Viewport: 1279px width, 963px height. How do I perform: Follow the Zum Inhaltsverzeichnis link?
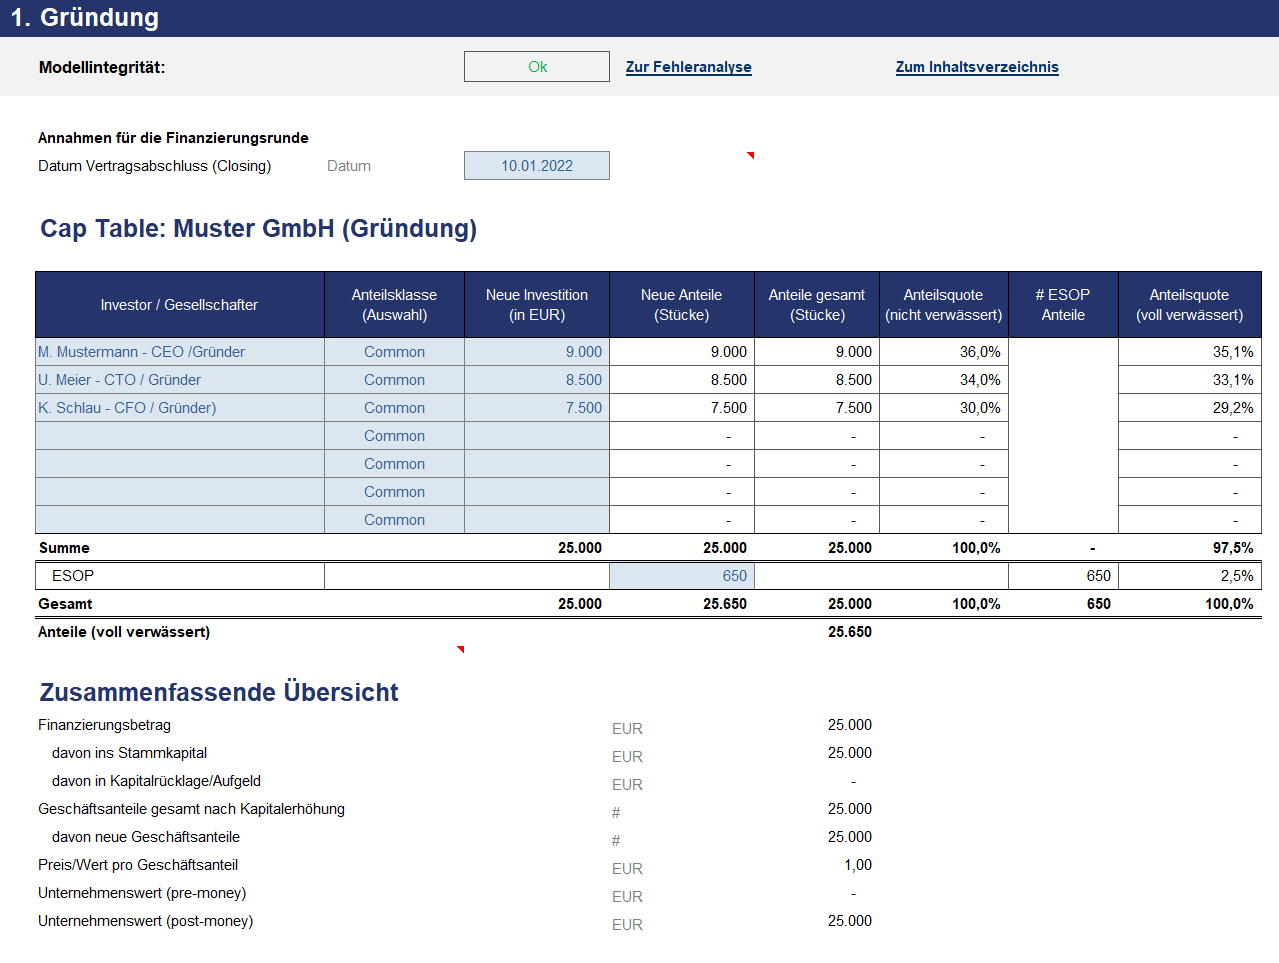[976, 67]
